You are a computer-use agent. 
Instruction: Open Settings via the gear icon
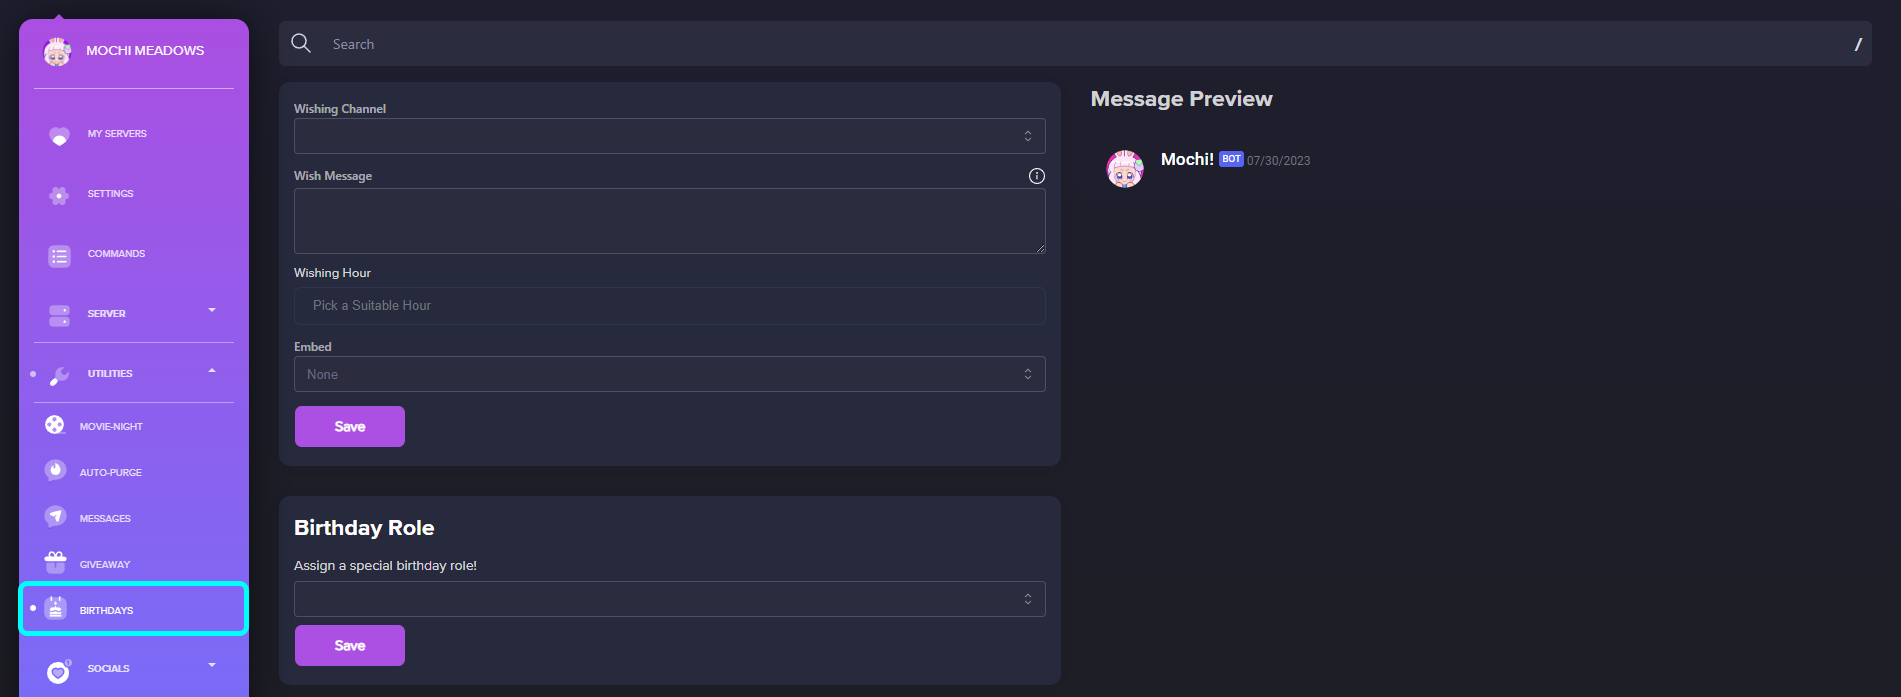pyautogui.click(x=59, y=195)
